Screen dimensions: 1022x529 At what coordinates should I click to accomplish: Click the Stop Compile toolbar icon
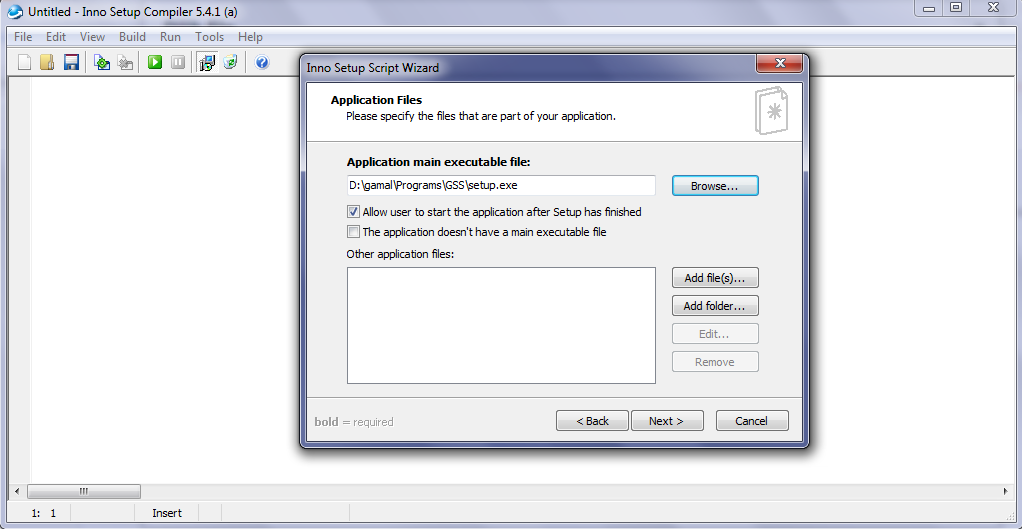tap(126, 63)
